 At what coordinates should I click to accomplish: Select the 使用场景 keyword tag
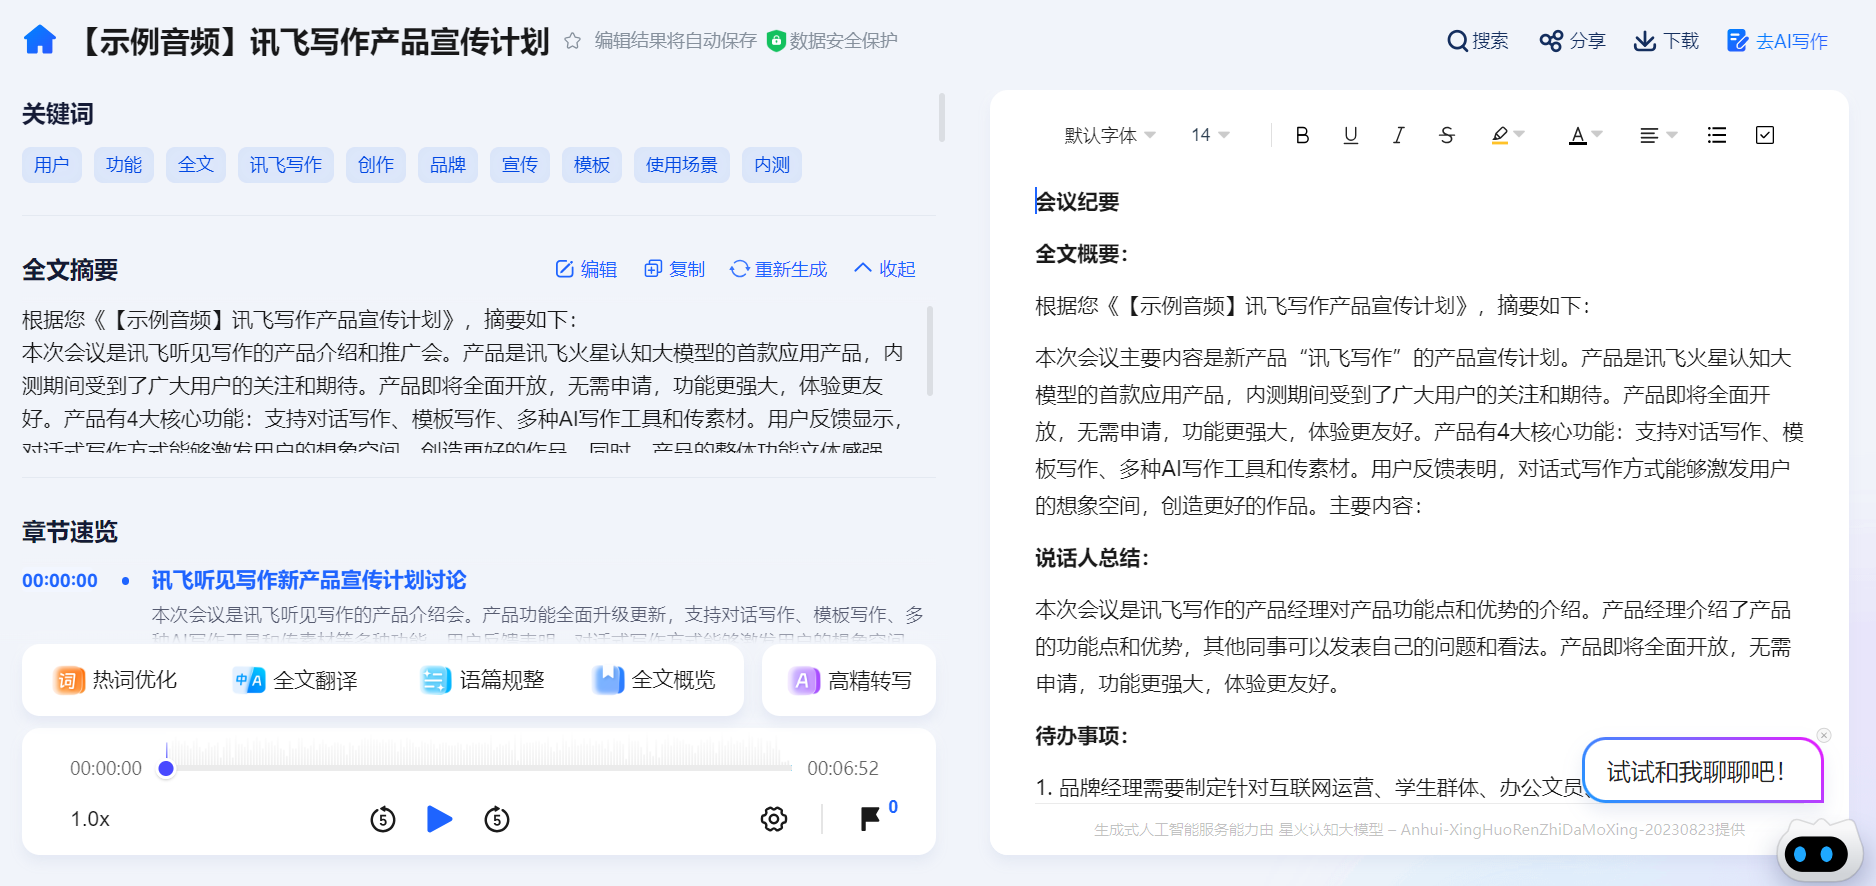point(682,165)
